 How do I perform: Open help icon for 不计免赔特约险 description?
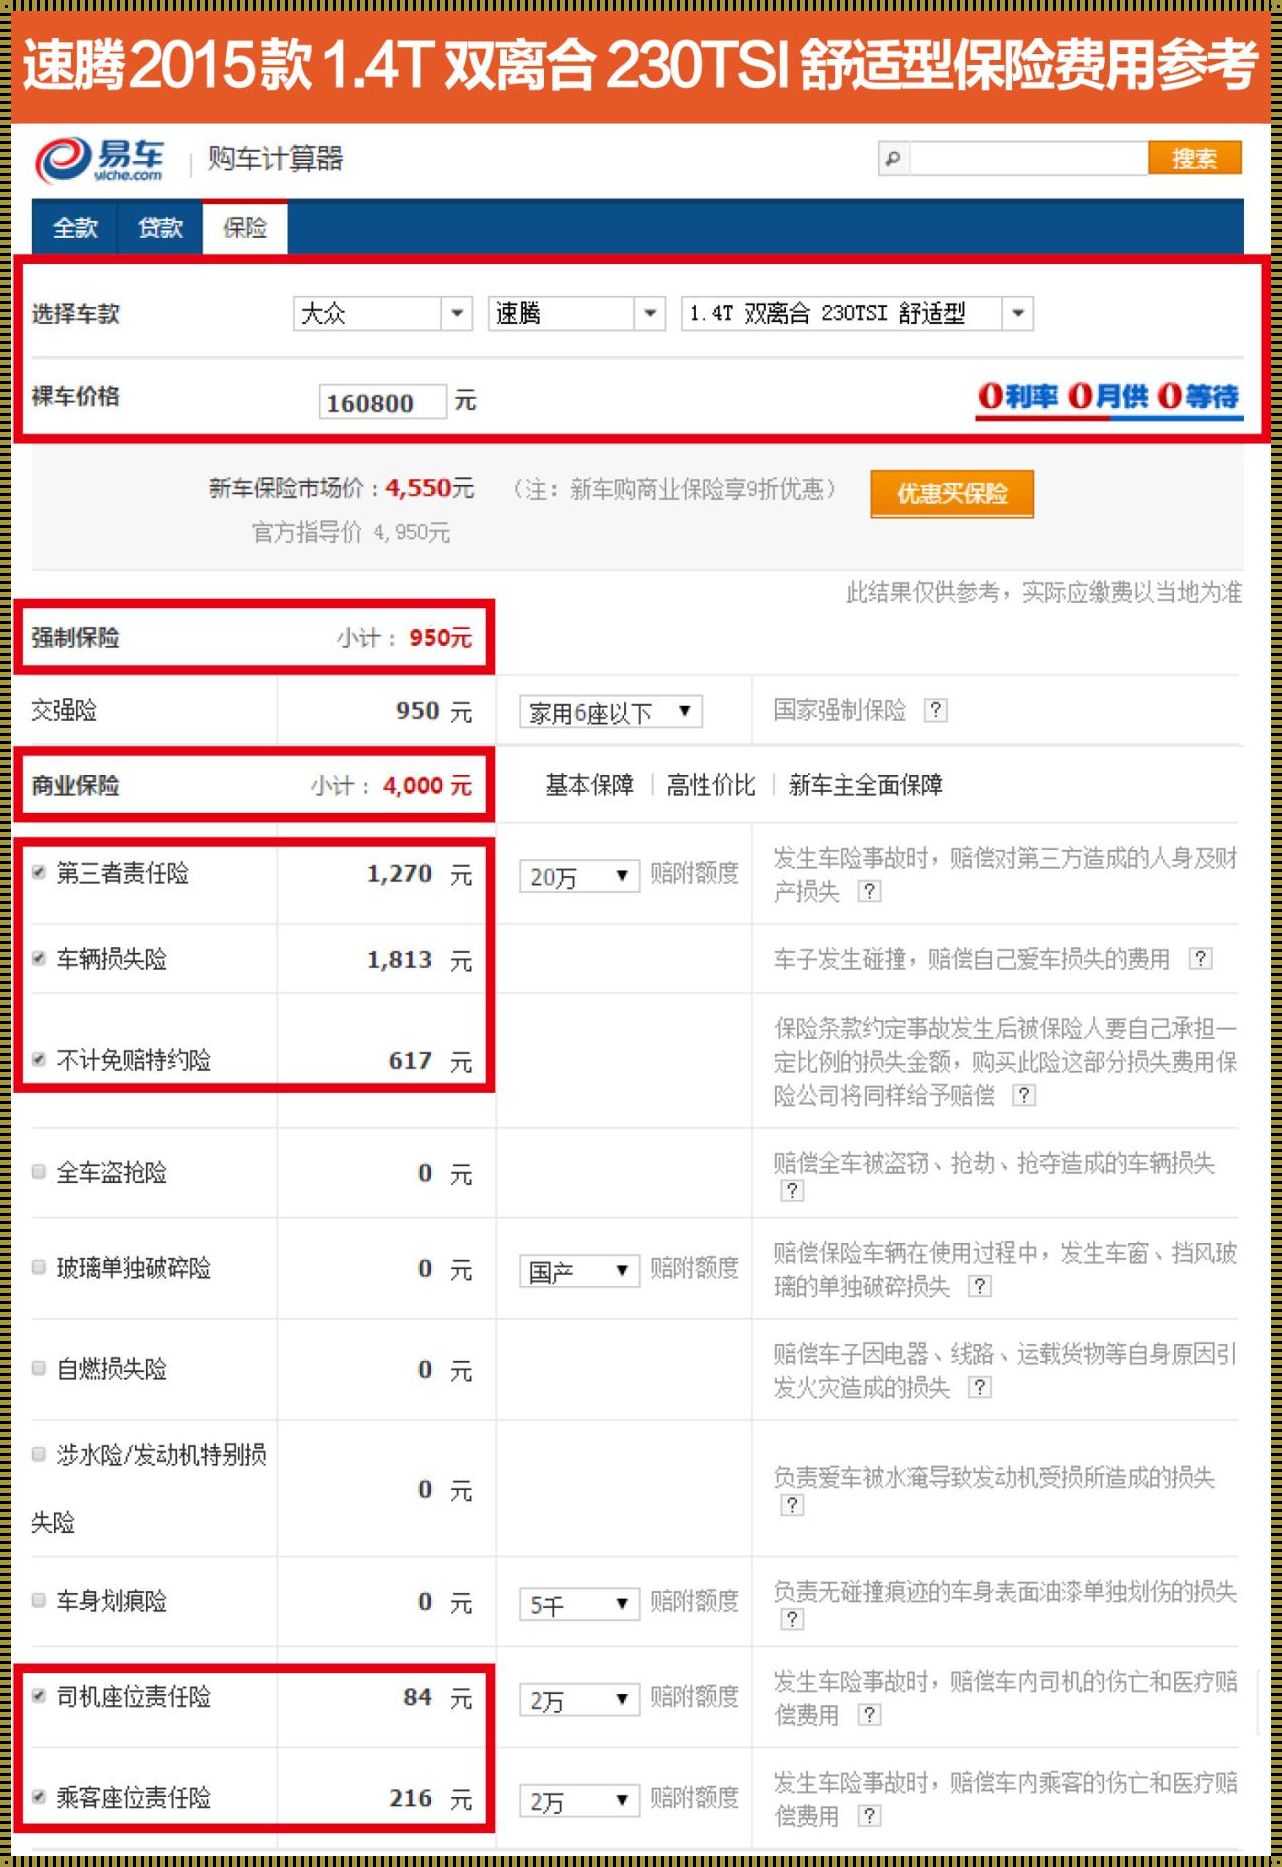(1024, 1095)
